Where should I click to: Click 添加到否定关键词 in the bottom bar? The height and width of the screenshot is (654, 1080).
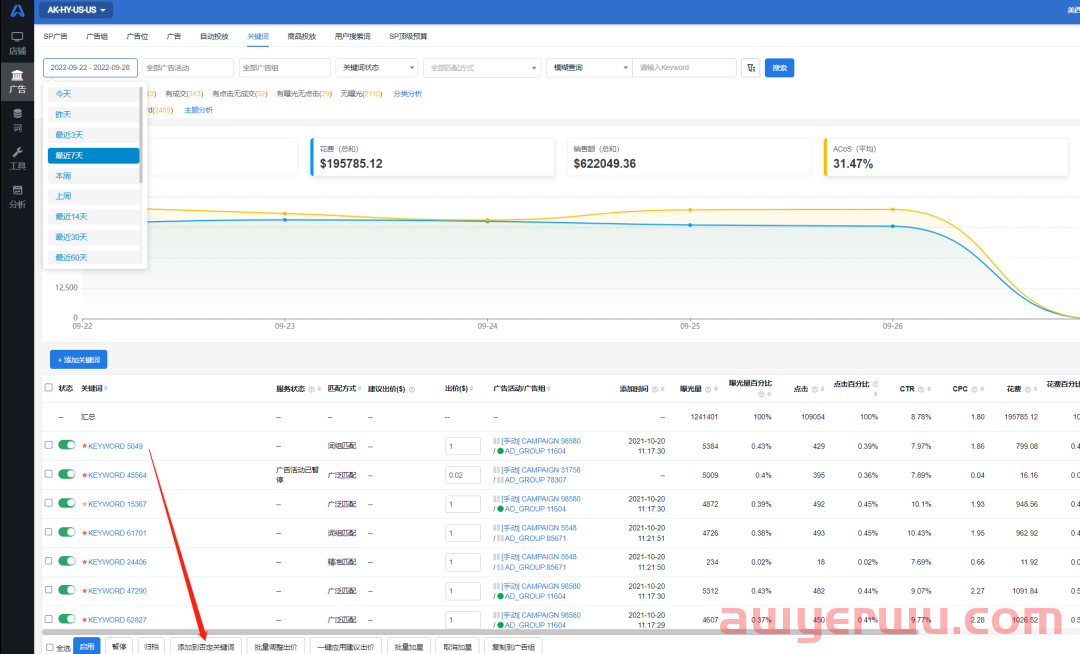pos(205,647)
